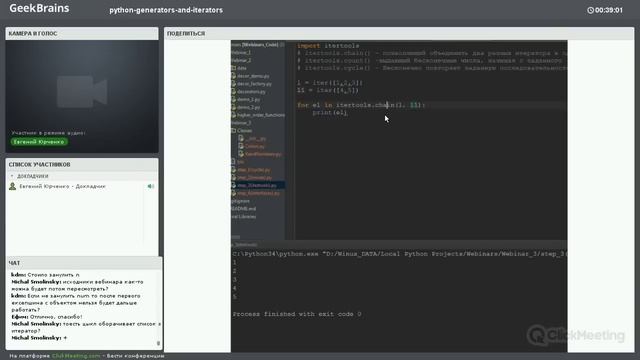Click the ЧАТ panel header
Screen dimensions: 640x360
84,263
